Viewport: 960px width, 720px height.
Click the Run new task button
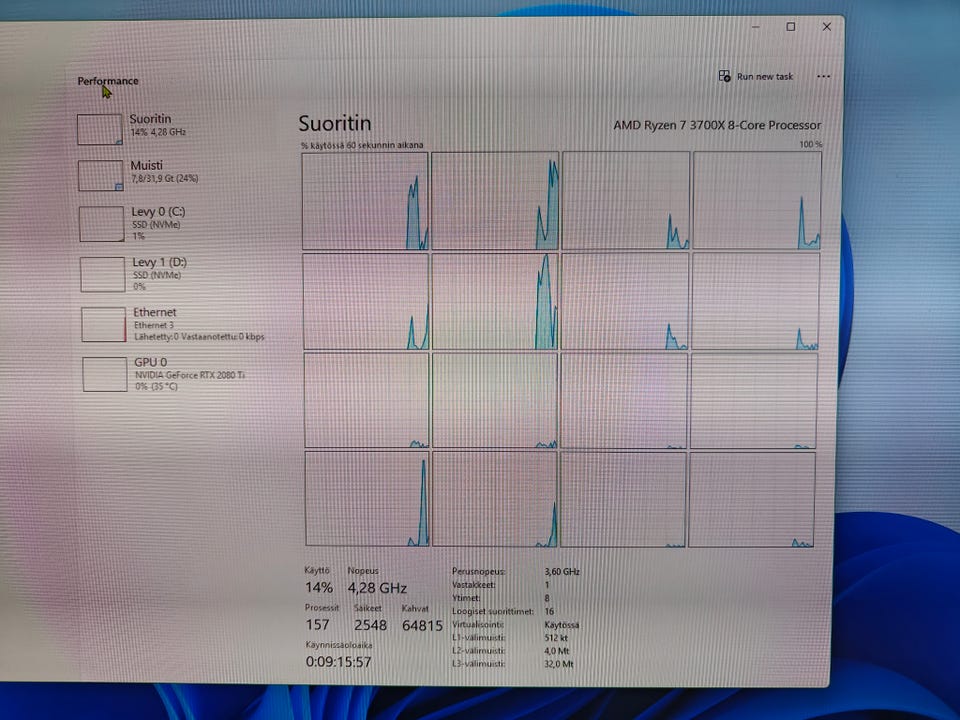pyautogui.click(x=756, y=77)
